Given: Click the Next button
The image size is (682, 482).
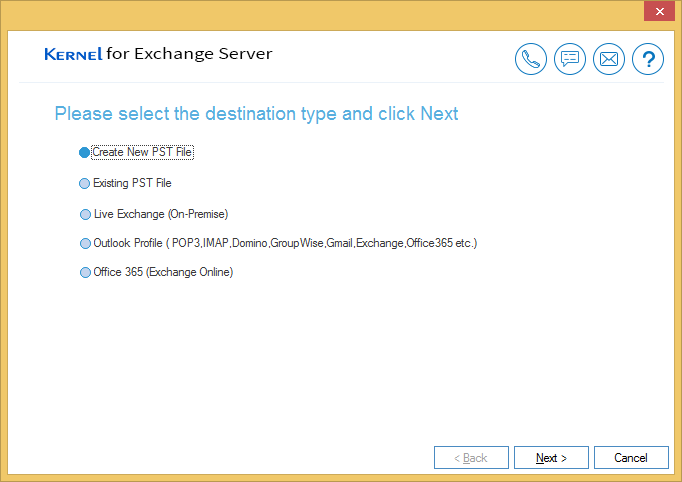Looking at the screenshot, I should click(x=551, y=458).
